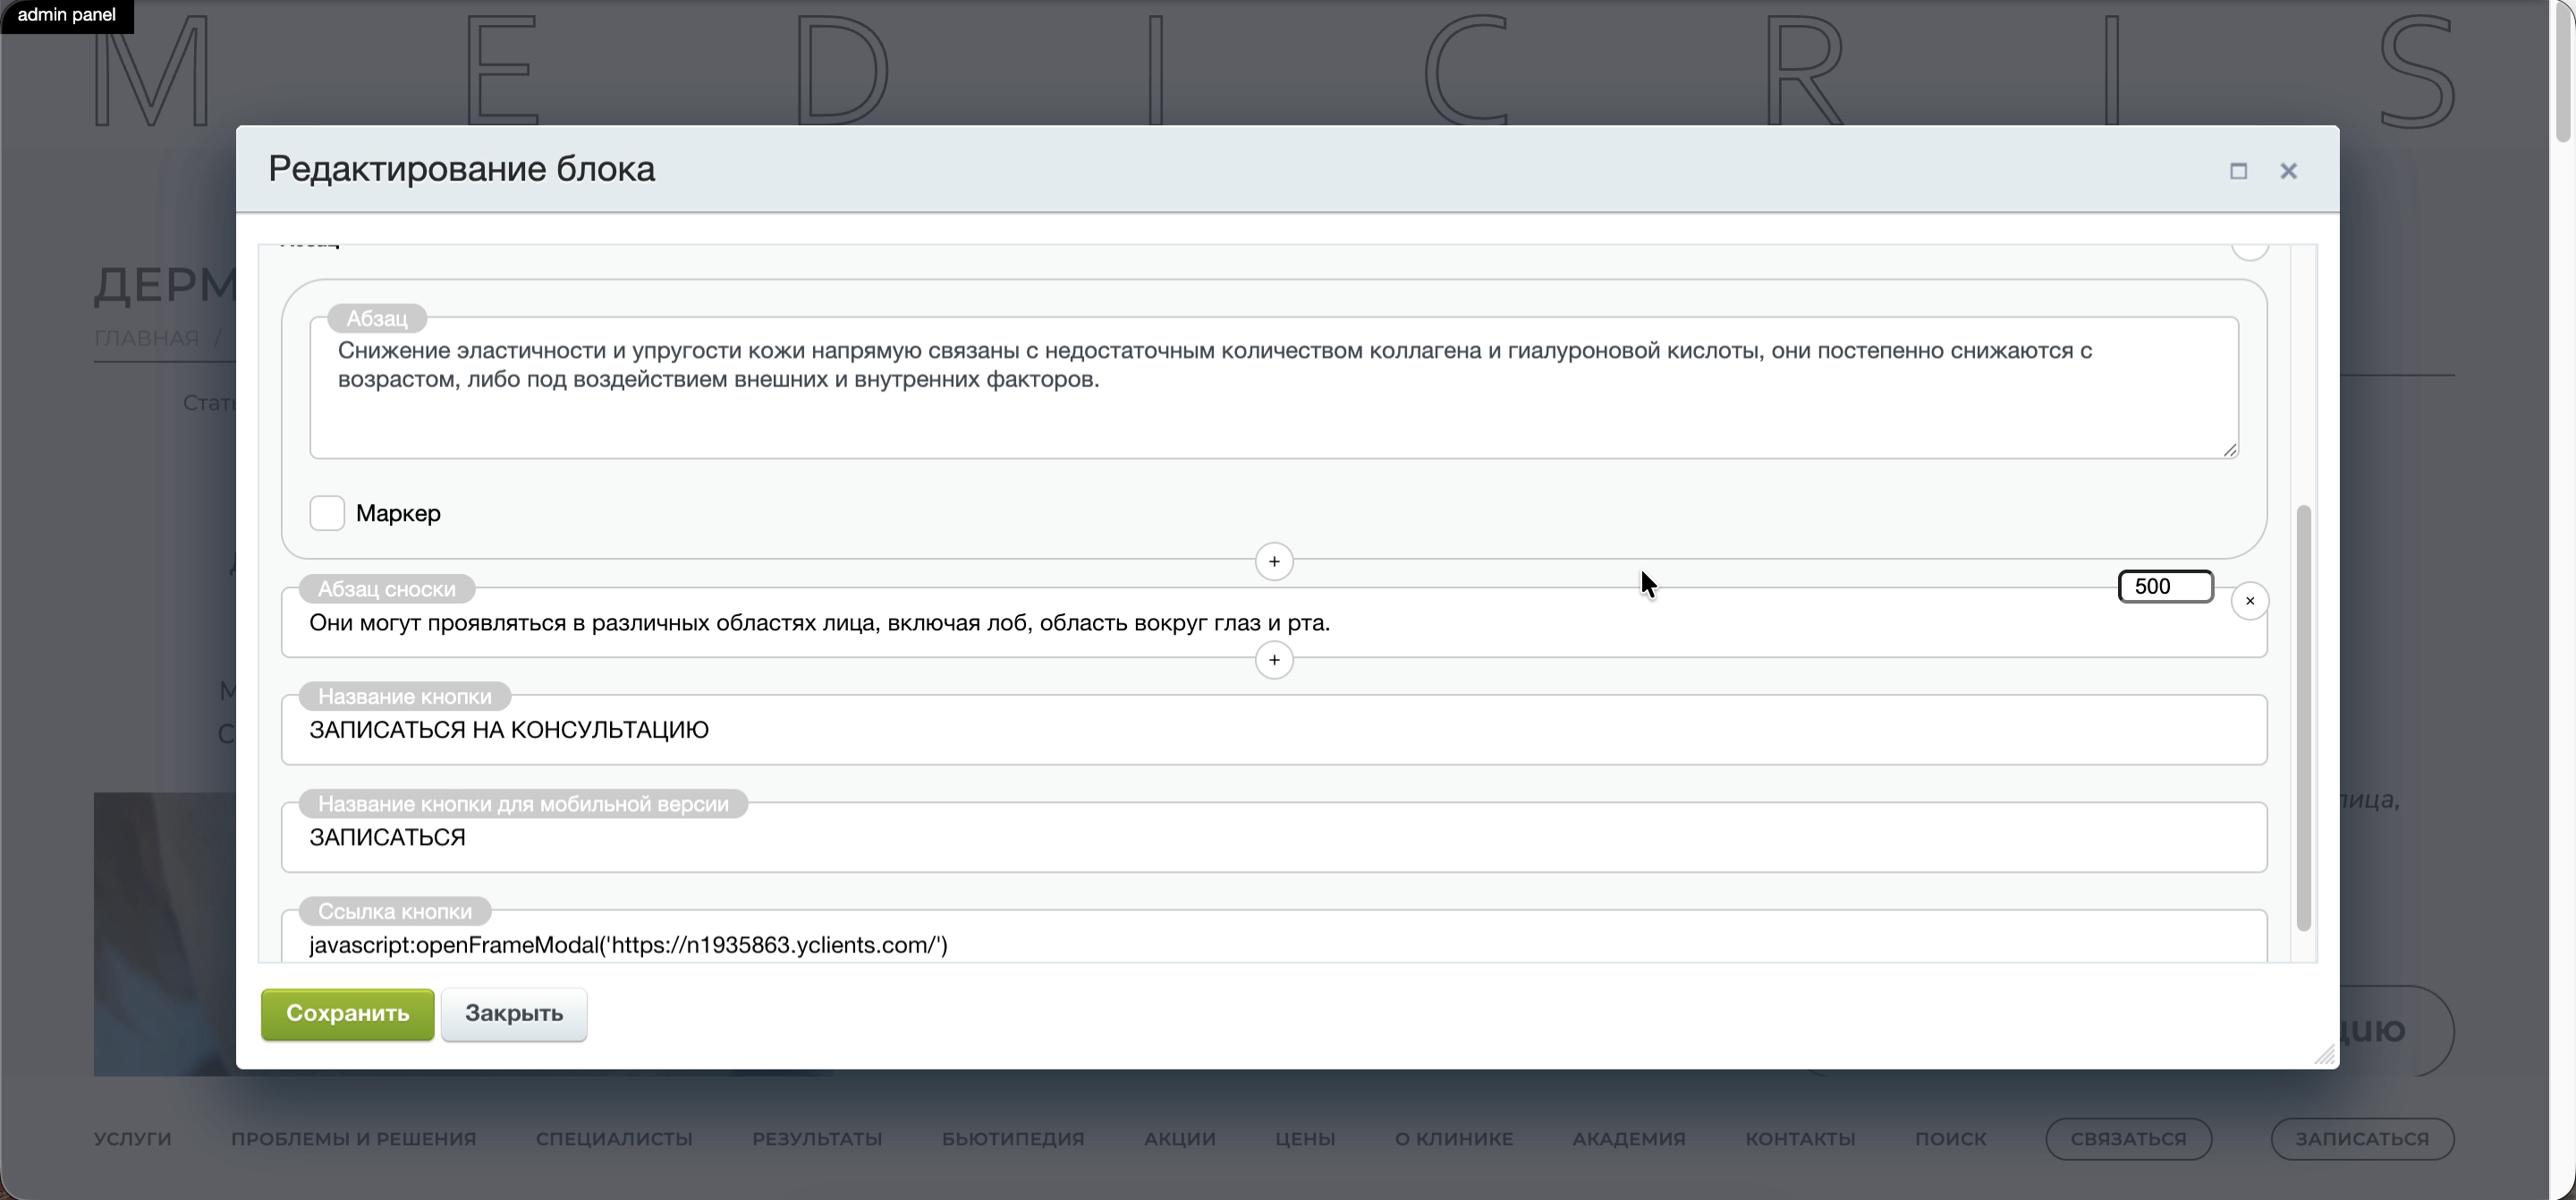2576x1200 pixels.
Task: Edit the Название кнопки field
Action: (1274, 730)
